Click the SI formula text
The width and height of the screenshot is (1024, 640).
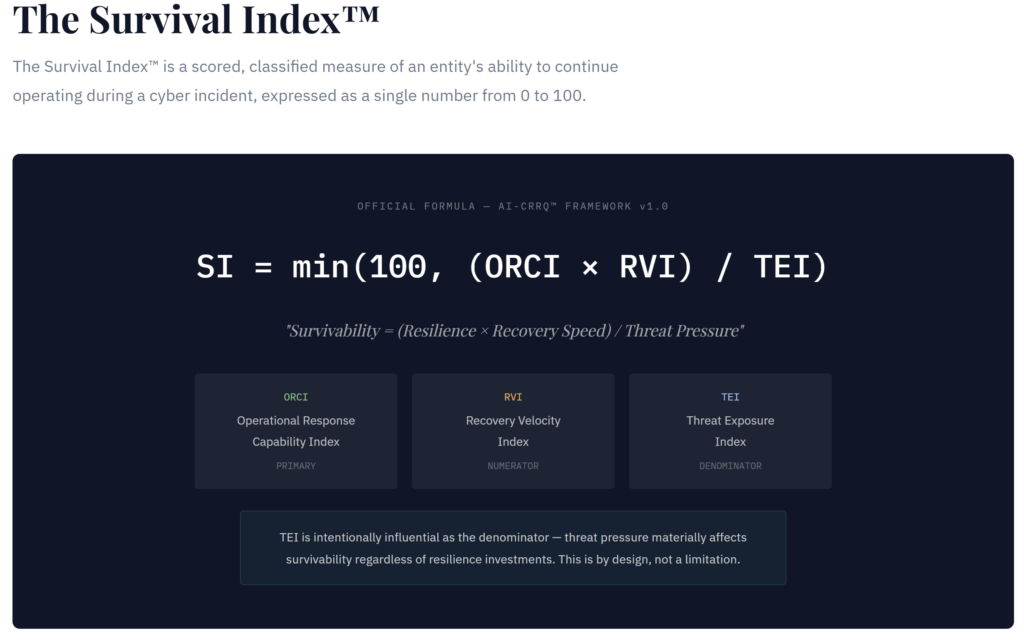pos(512,267)
